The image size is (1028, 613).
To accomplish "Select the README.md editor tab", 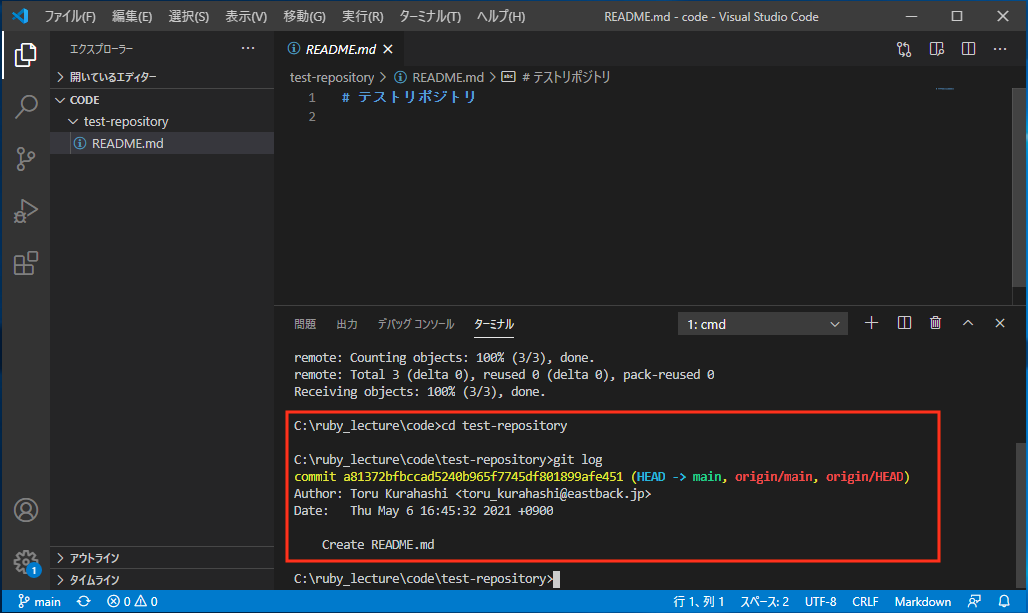I will 341,49.
